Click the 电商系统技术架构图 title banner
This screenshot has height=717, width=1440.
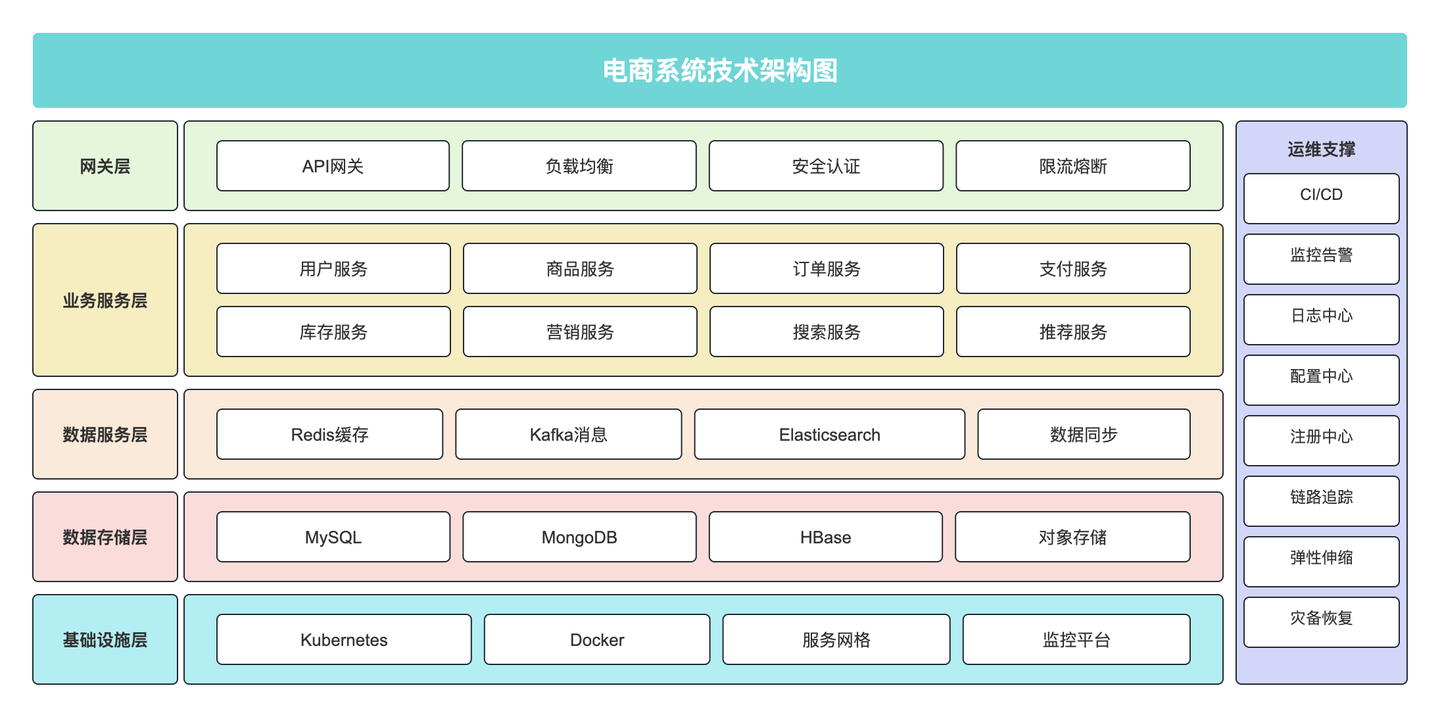(719, 70)
